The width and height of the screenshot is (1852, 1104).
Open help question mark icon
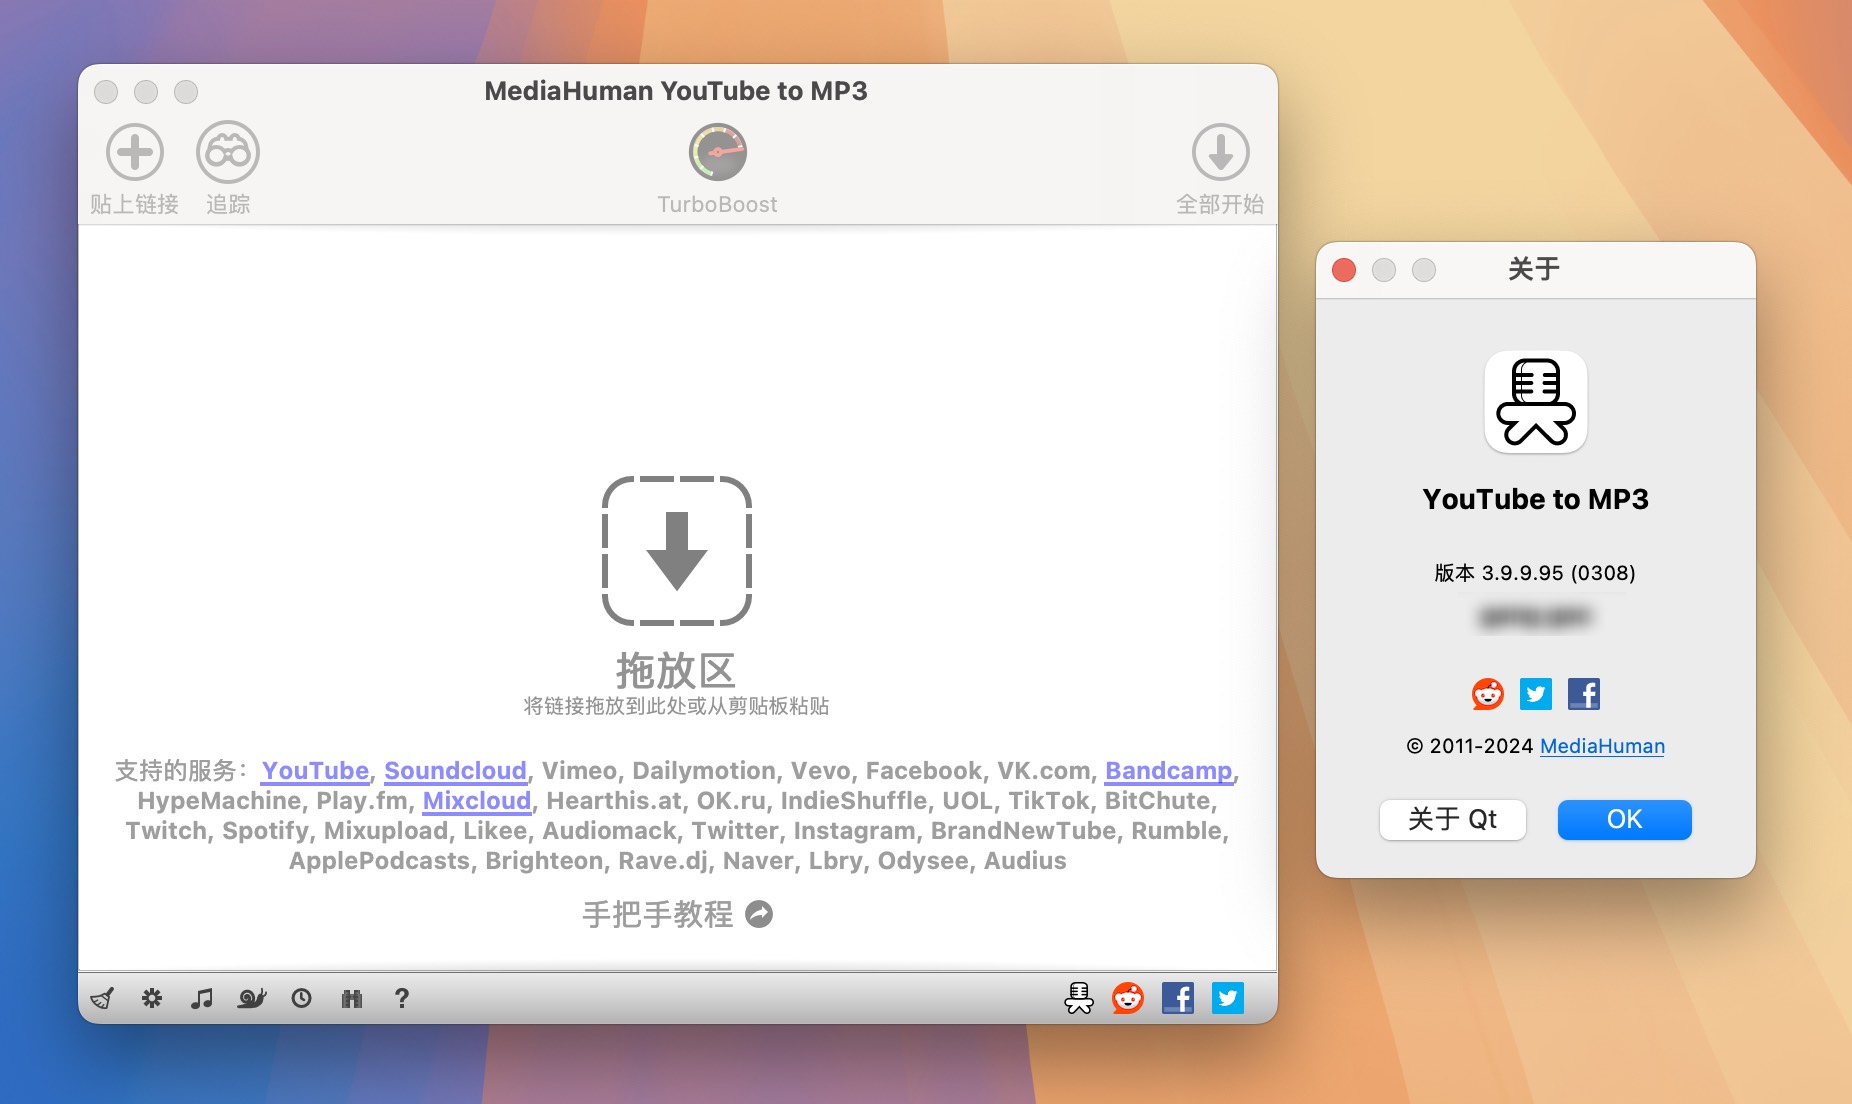[x=402, y=998]
